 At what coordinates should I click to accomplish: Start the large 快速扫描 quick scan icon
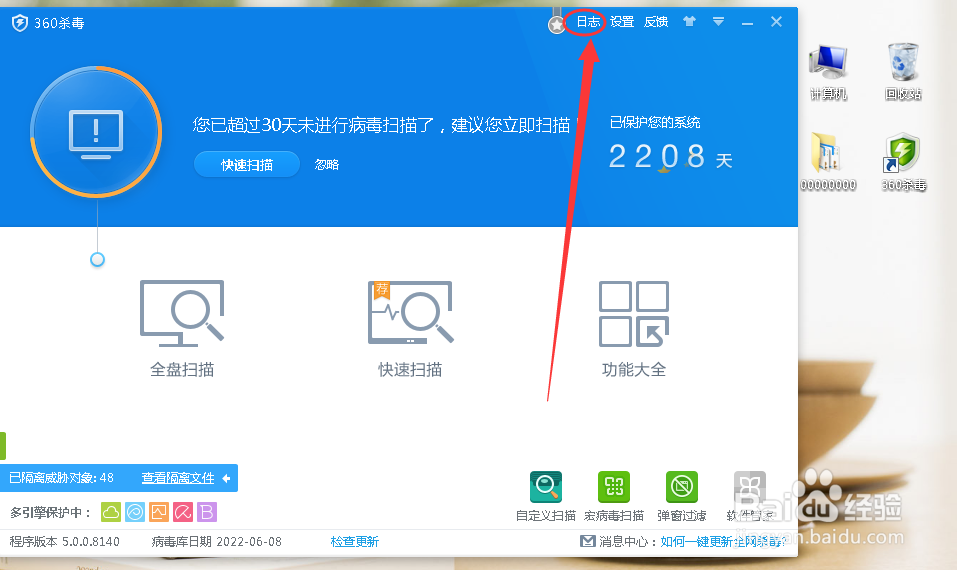click(x=410, y=328)
